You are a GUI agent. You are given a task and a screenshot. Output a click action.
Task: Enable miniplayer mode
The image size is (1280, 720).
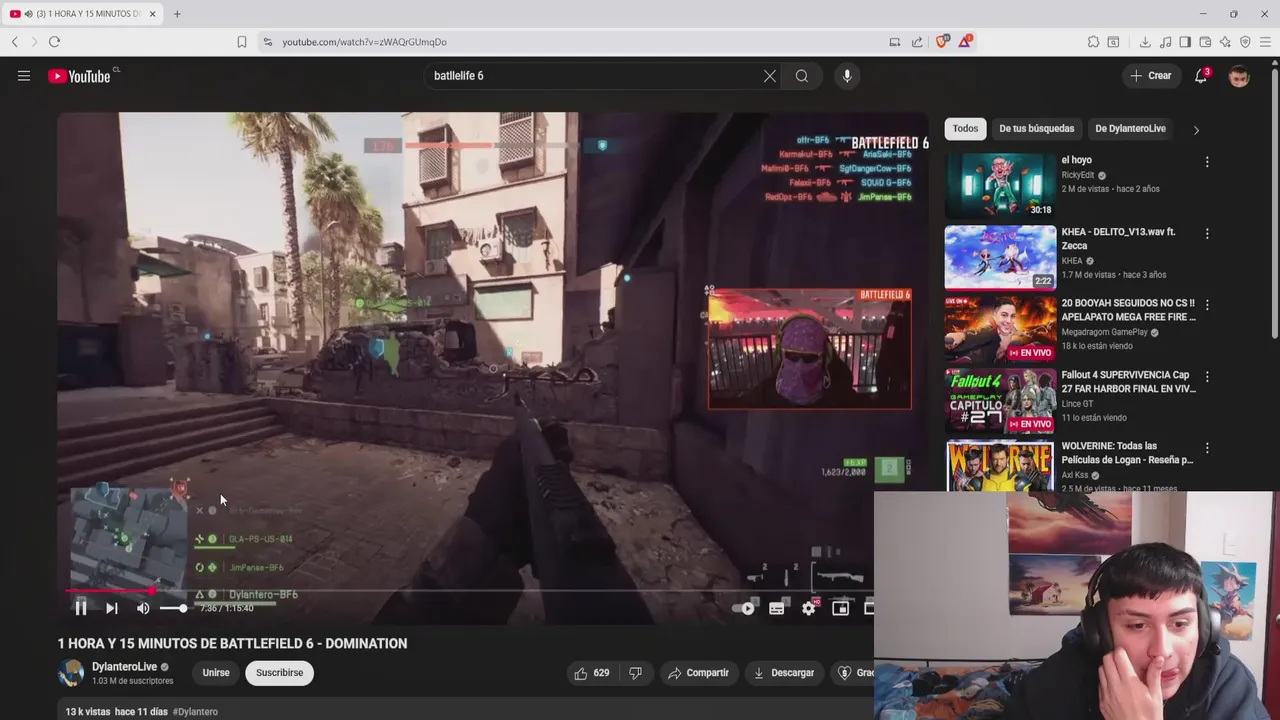point(841,608)
